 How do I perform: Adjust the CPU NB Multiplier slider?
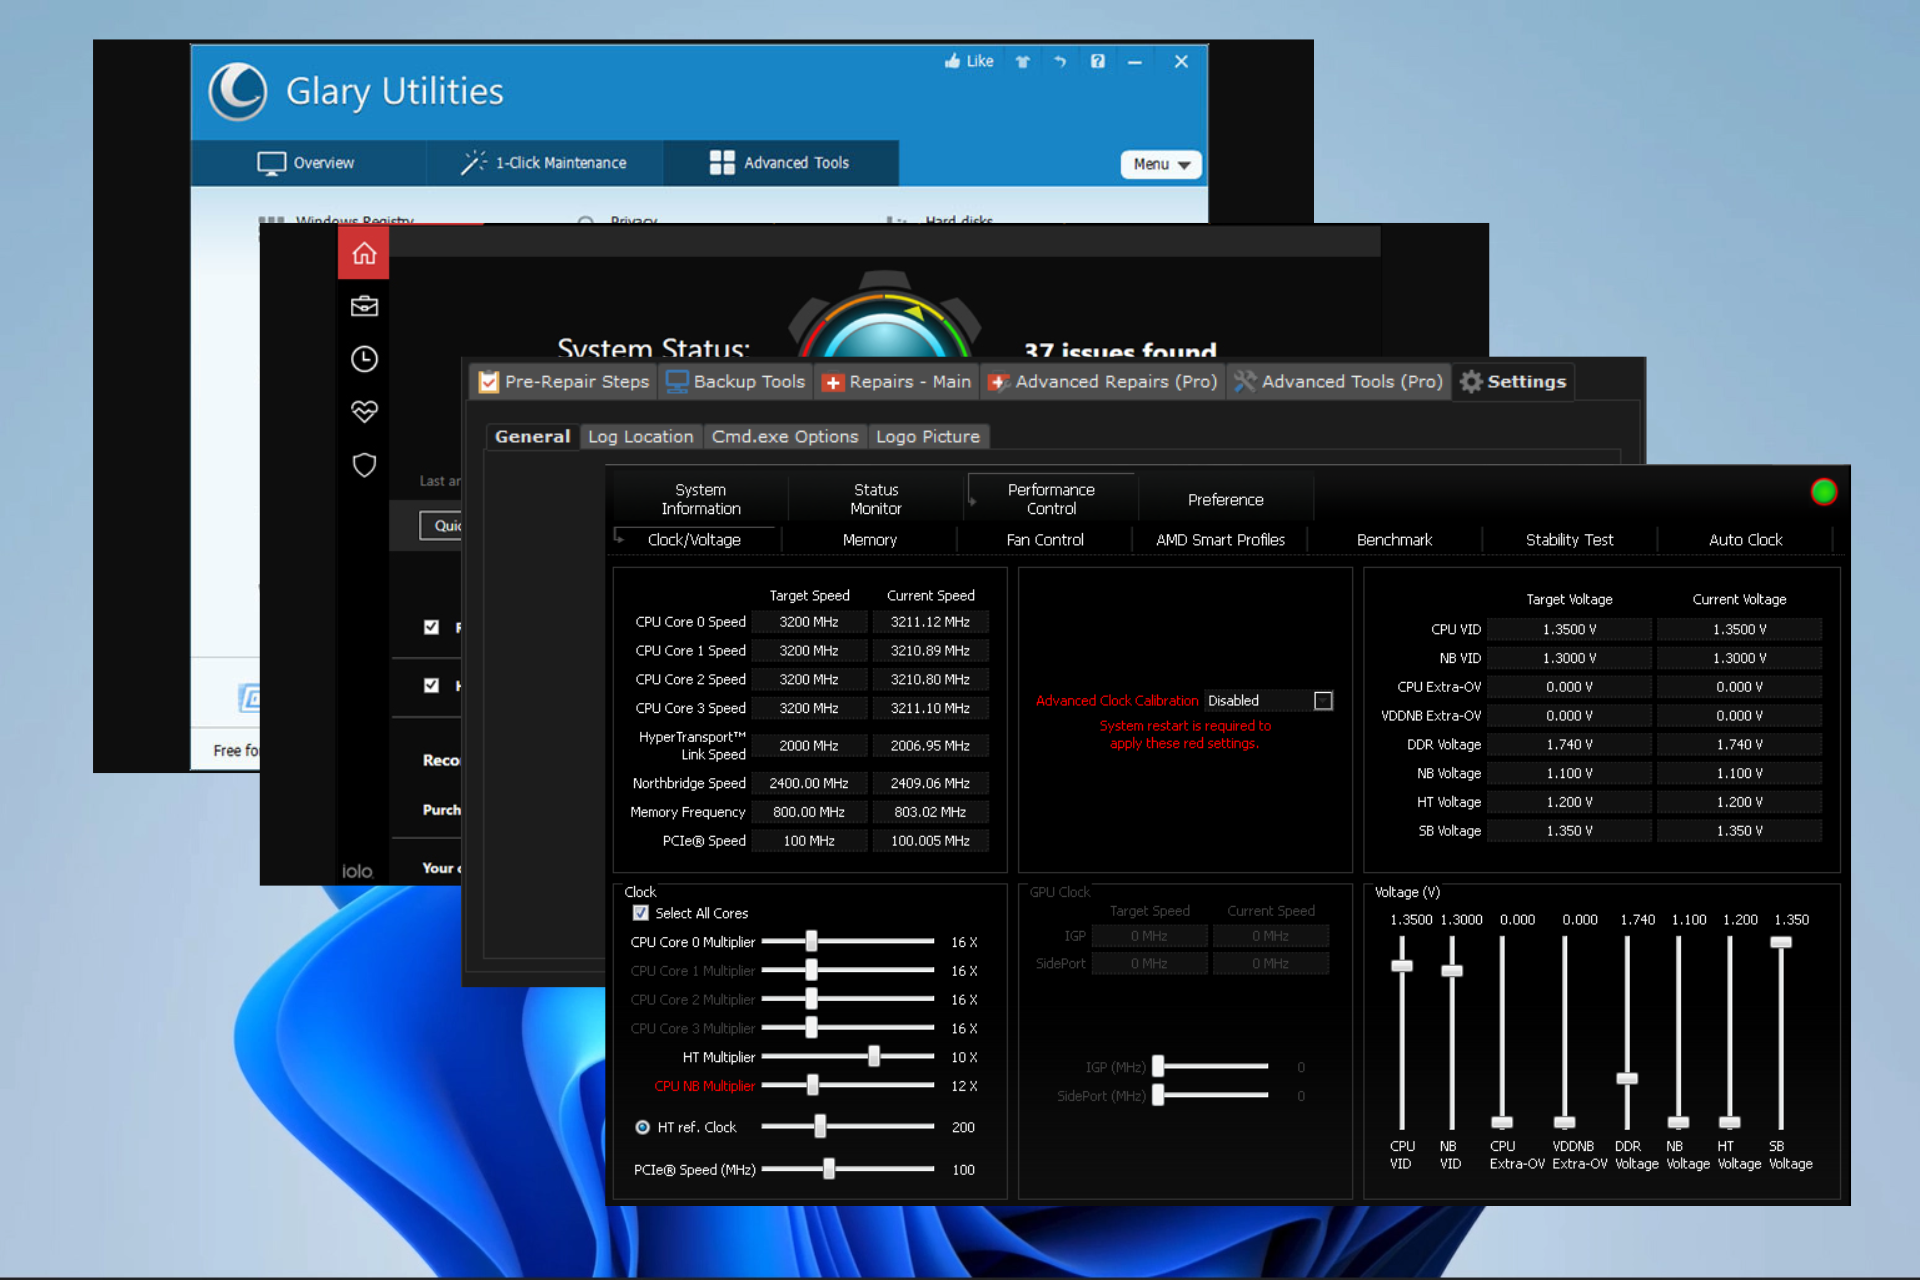tap(812, 1085)
